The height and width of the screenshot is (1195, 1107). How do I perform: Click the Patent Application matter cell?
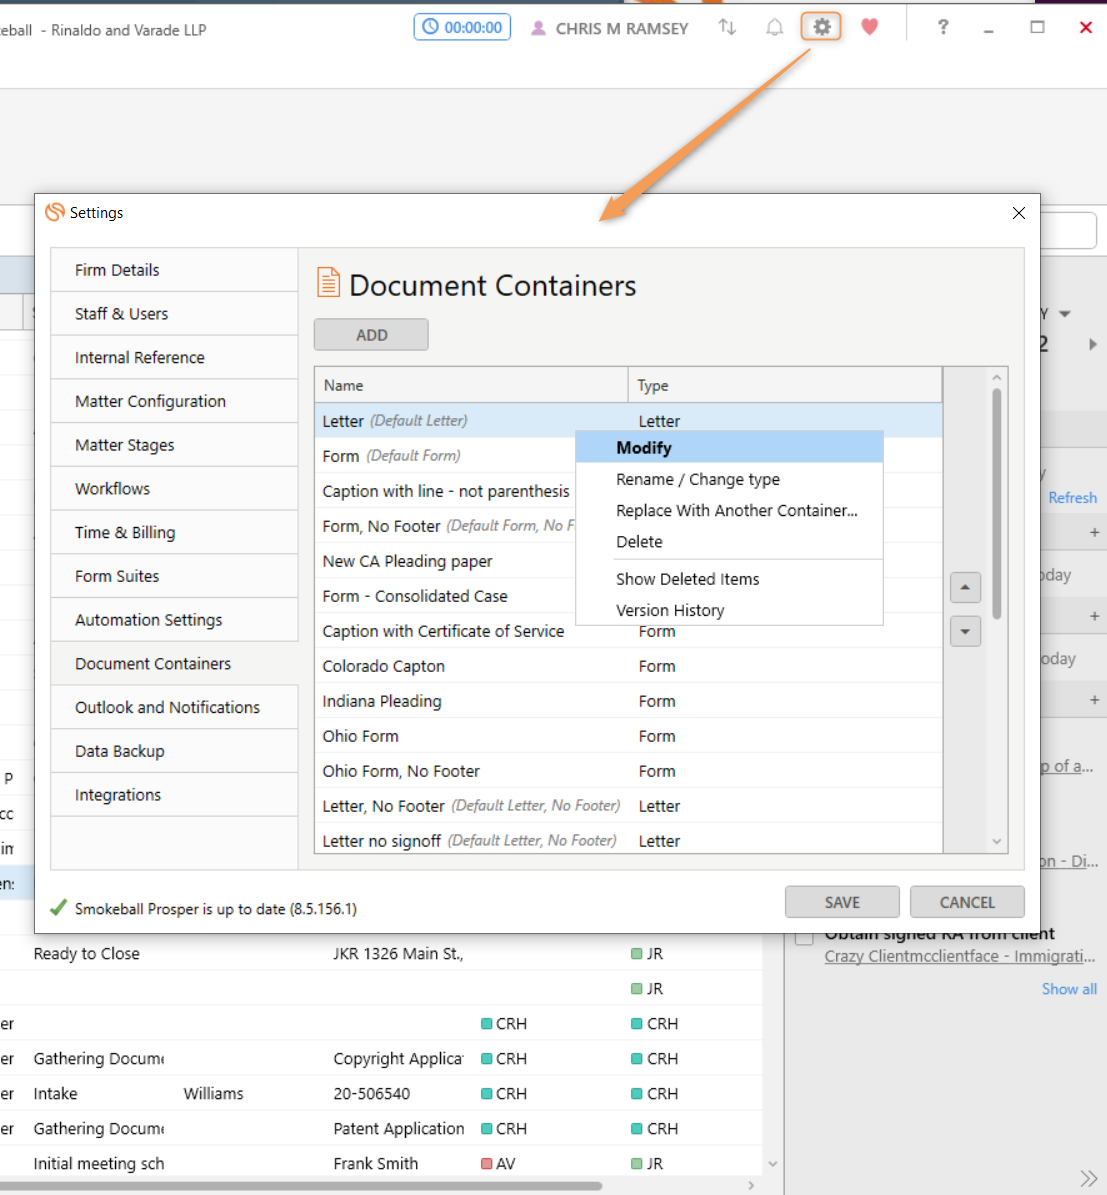pos(398,1129)
